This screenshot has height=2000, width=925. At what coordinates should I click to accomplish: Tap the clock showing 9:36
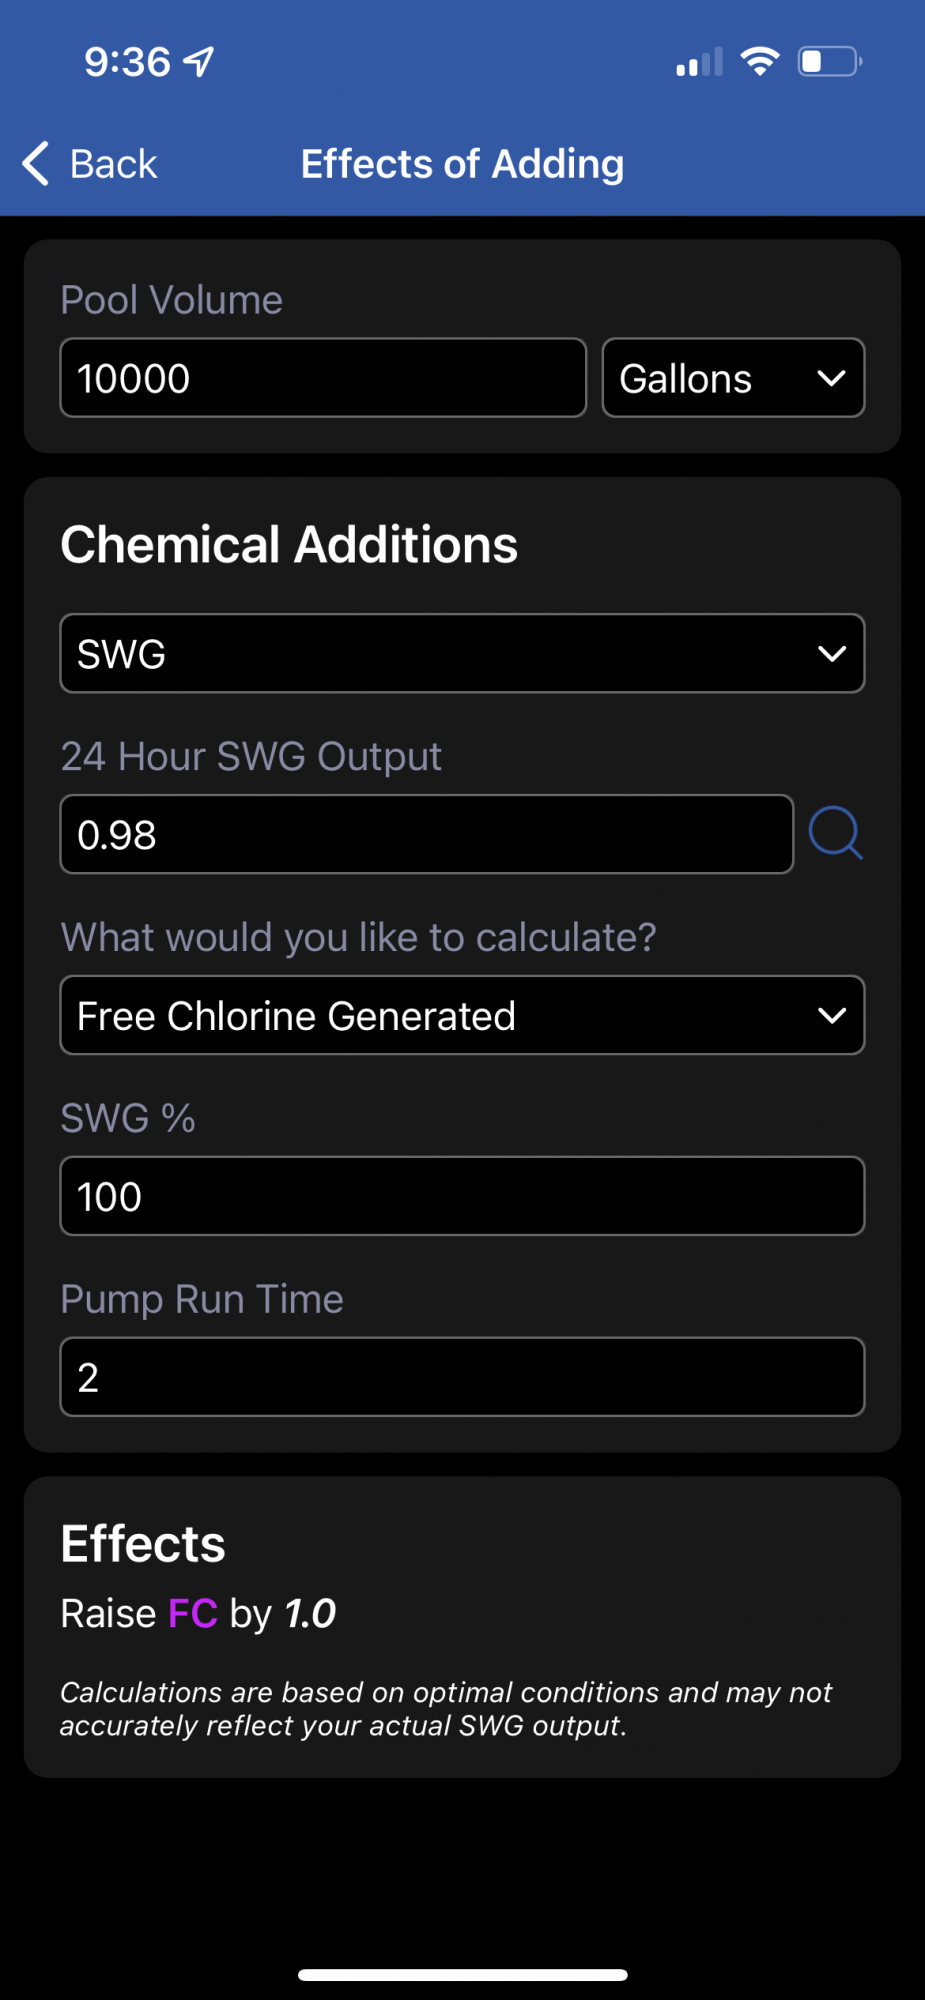point(127,62)
